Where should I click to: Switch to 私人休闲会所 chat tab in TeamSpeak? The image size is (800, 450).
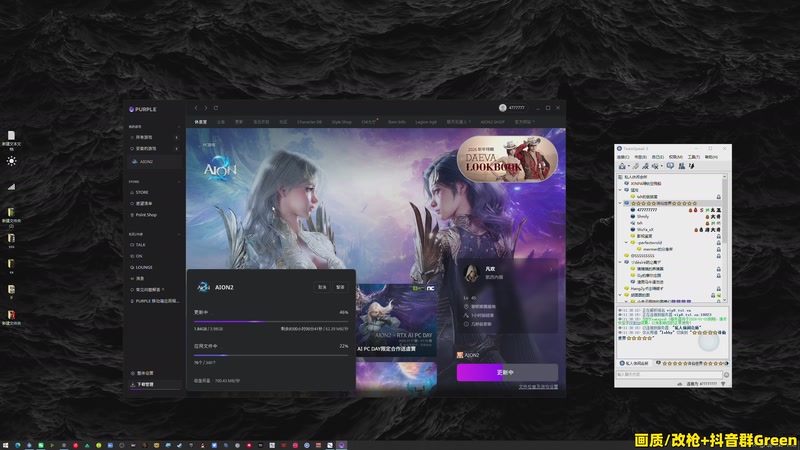635,363
